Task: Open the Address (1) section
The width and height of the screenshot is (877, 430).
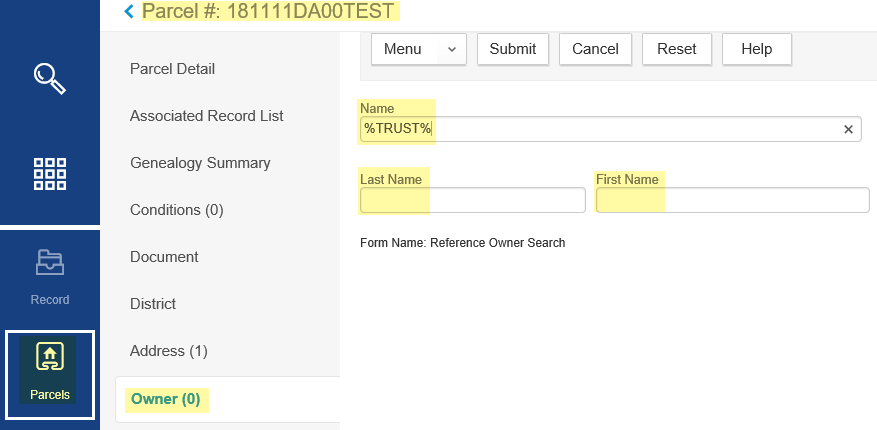Action: coord(169,351)
